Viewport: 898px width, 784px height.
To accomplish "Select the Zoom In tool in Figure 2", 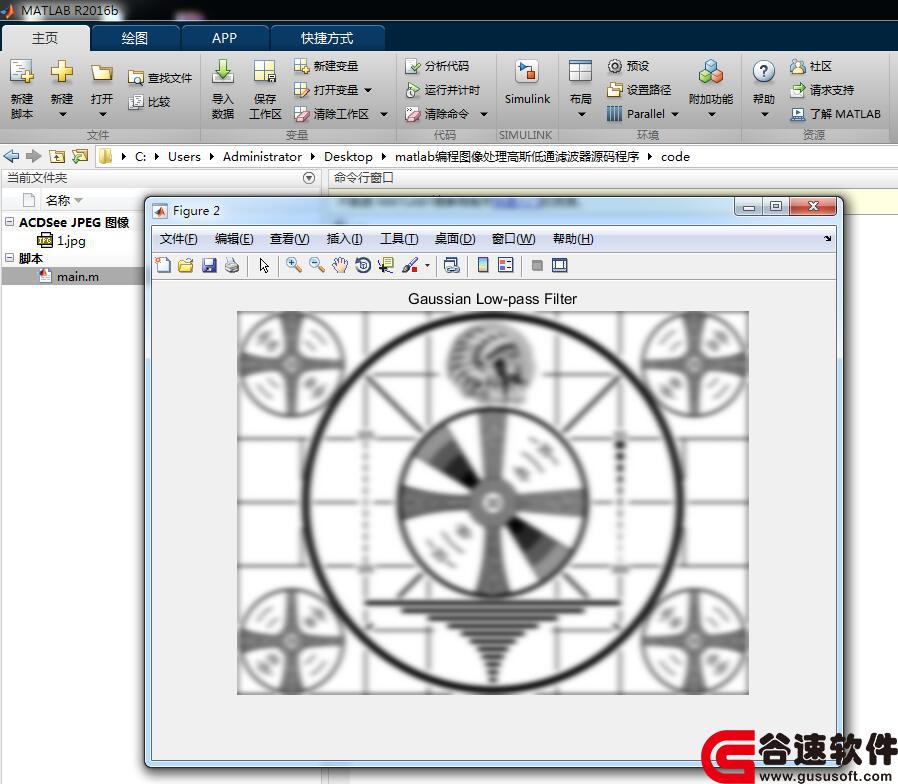I will point(294,265).
